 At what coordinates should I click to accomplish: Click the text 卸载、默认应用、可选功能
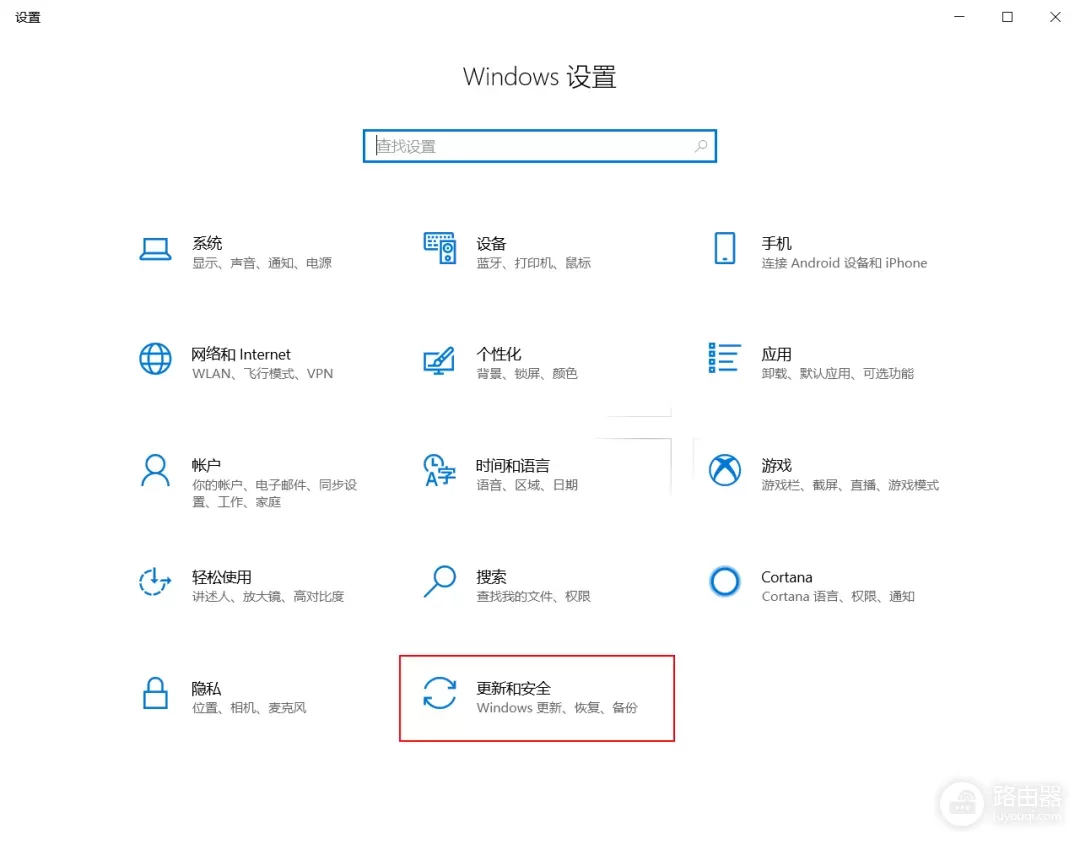point(838,373)
